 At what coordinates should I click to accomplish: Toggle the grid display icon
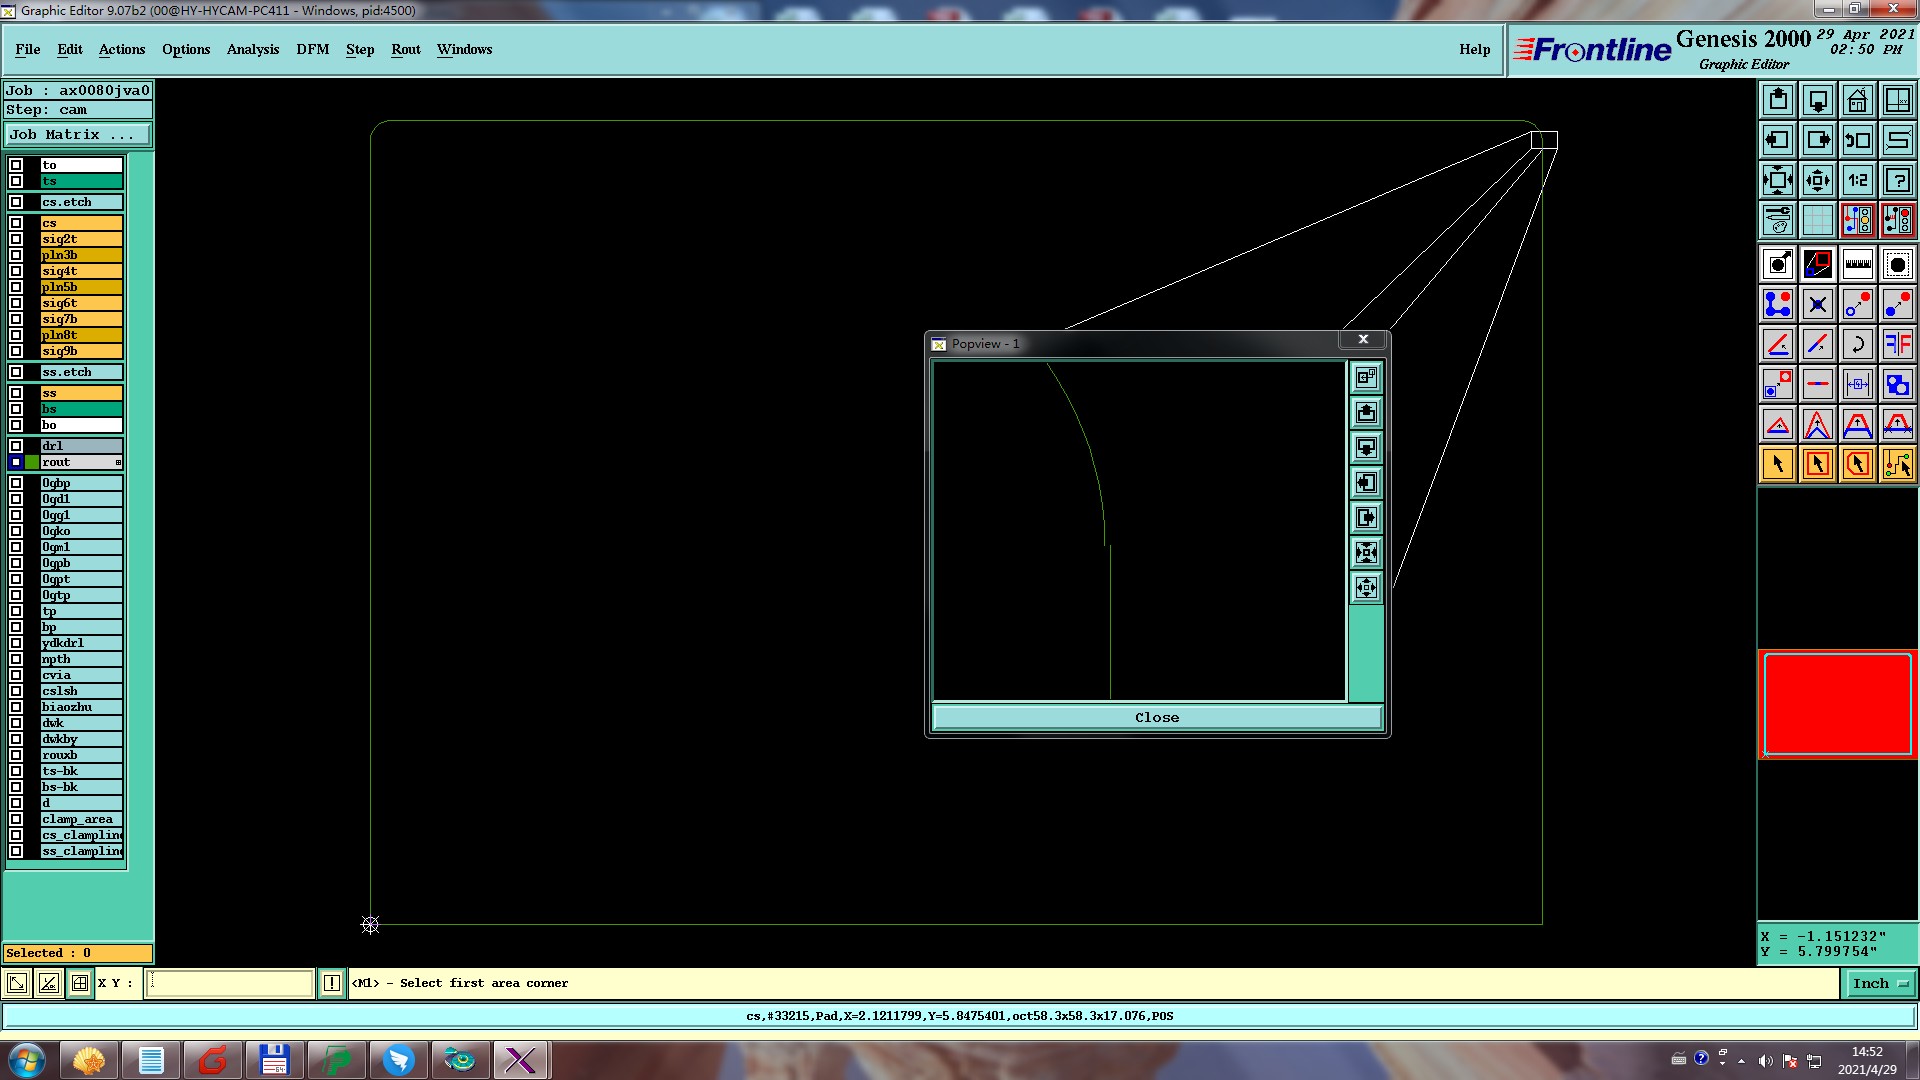coord(1817,220)
